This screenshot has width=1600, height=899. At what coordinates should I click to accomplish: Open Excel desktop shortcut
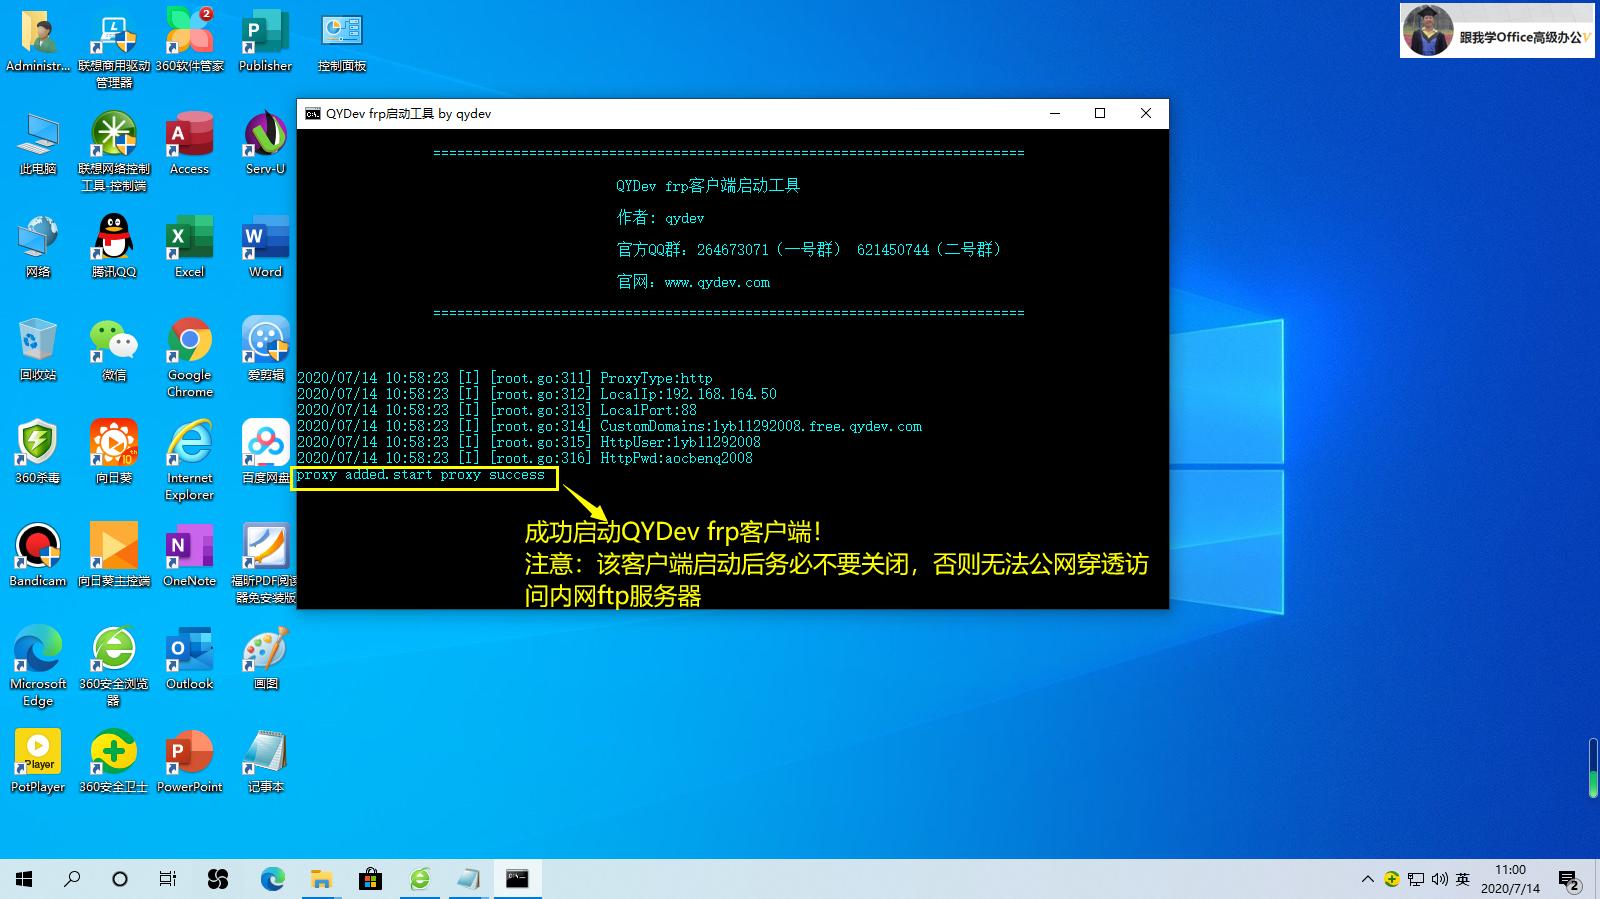coord(190,247)
